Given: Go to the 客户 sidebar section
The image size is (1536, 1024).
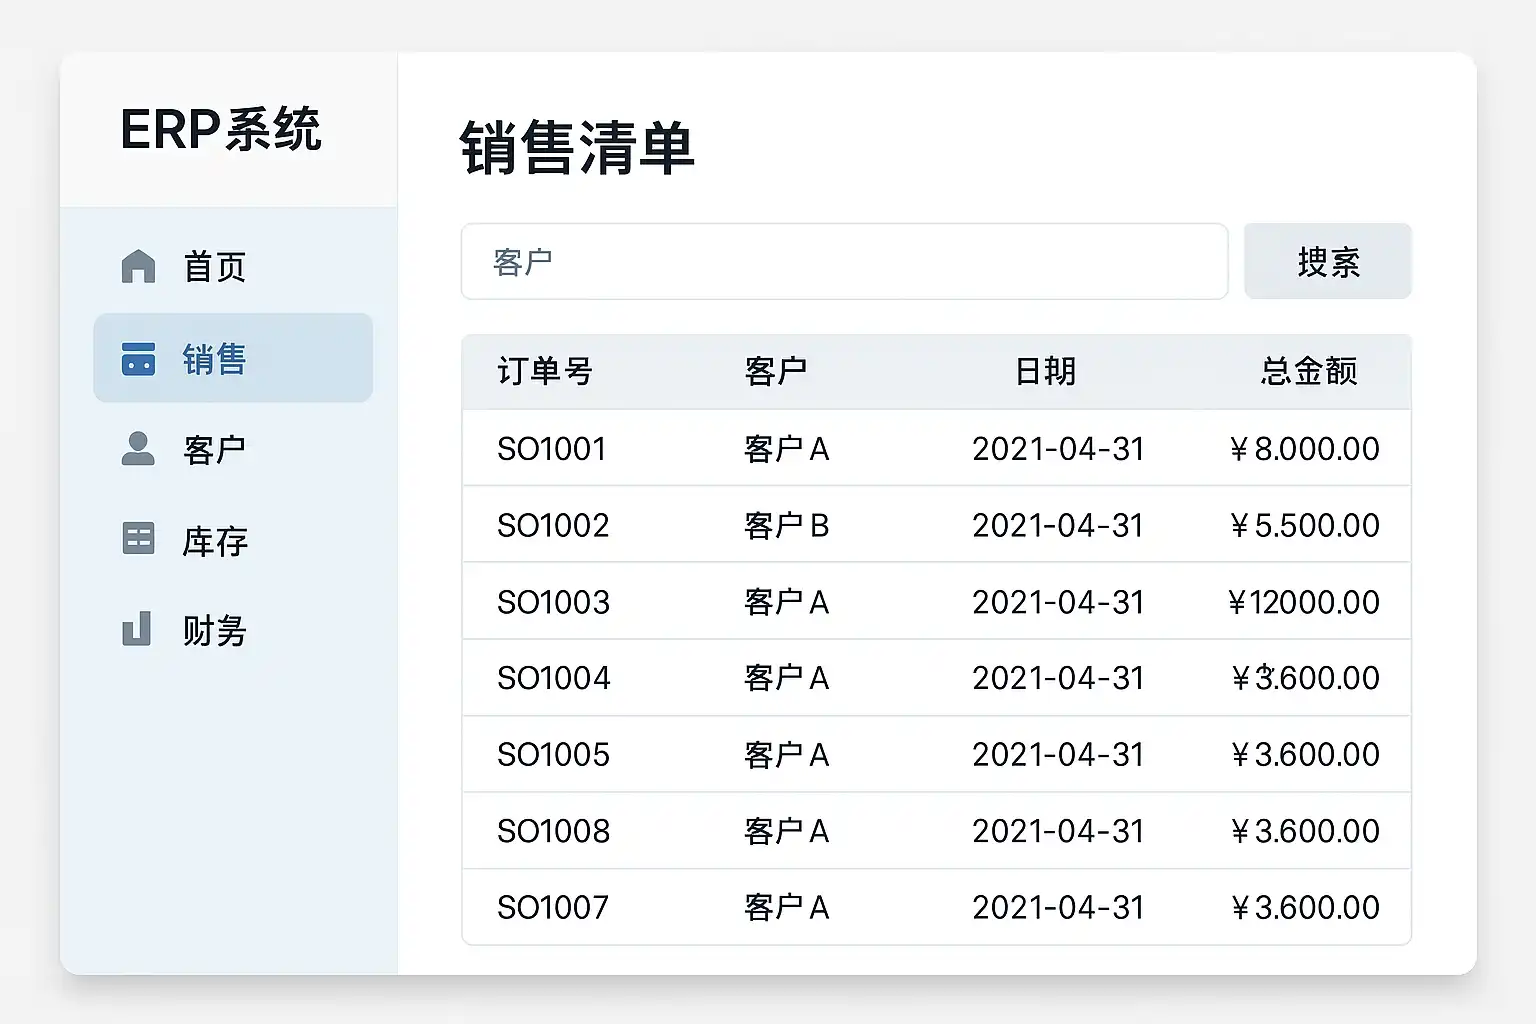Looking at the screenshot, I should pos(214,450).
